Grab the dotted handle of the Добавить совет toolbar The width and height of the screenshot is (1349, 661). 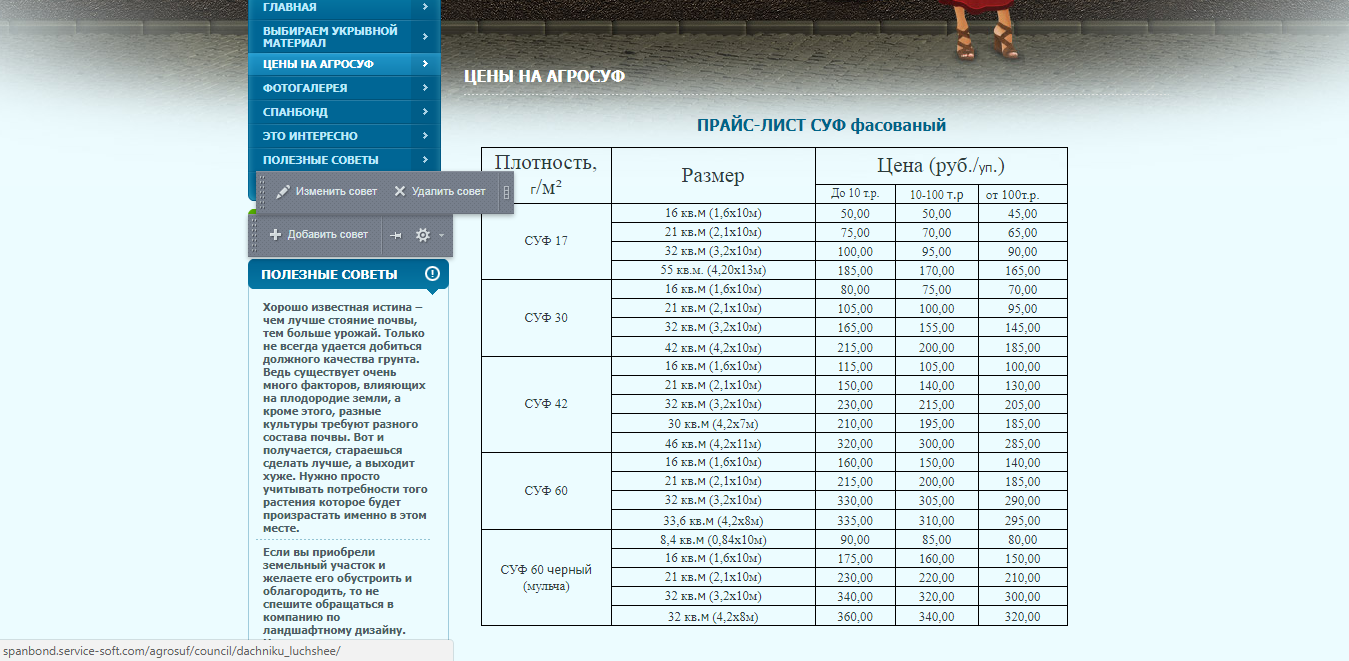tap(254, 235)
